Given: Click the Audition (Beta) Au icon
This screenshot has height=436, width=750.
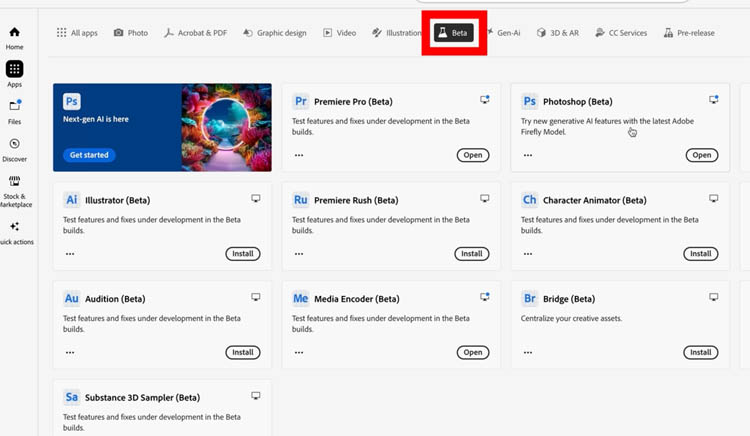Looking at the screenshot, I should click(x=72, y=299).
